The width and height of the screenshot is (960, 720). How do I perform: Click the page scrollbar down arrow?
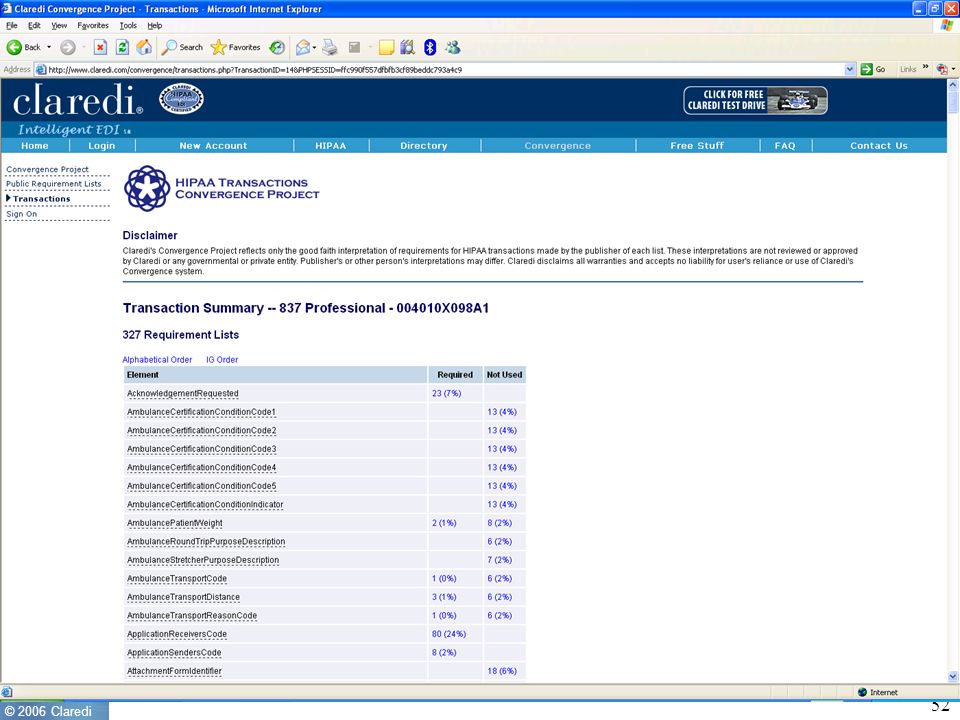(x=953, y=676)
